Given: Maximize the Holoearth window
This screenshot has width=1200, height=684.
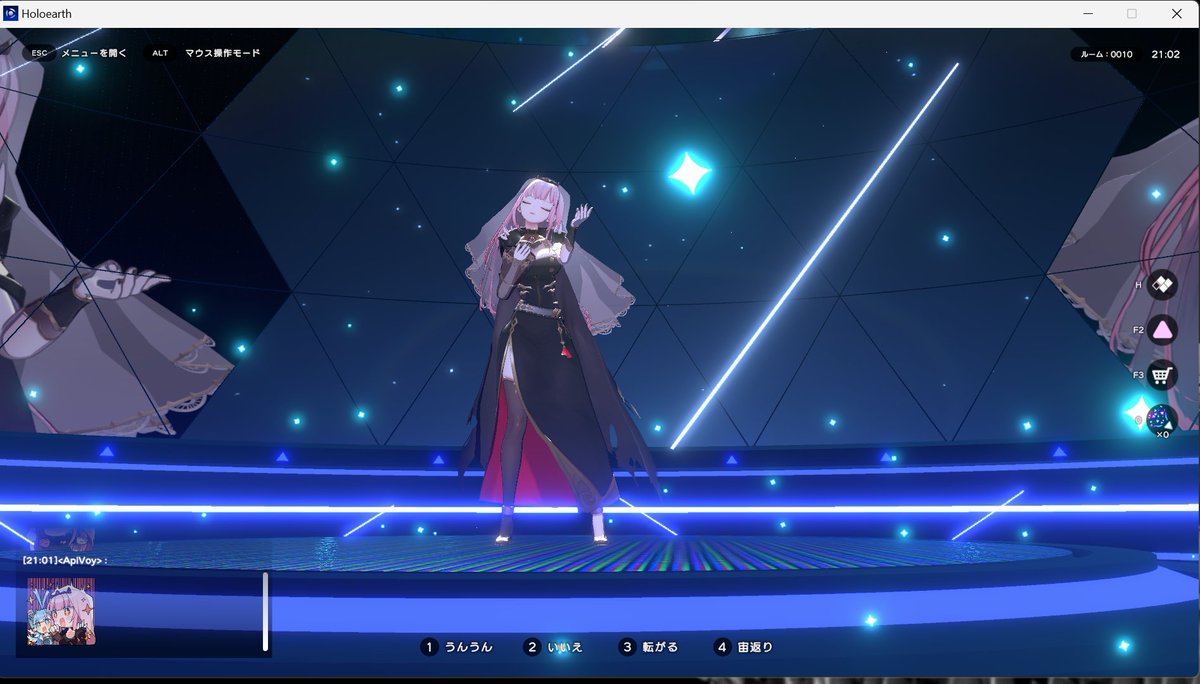Looking at the screenshot, I should click(x=1132, y=14).
